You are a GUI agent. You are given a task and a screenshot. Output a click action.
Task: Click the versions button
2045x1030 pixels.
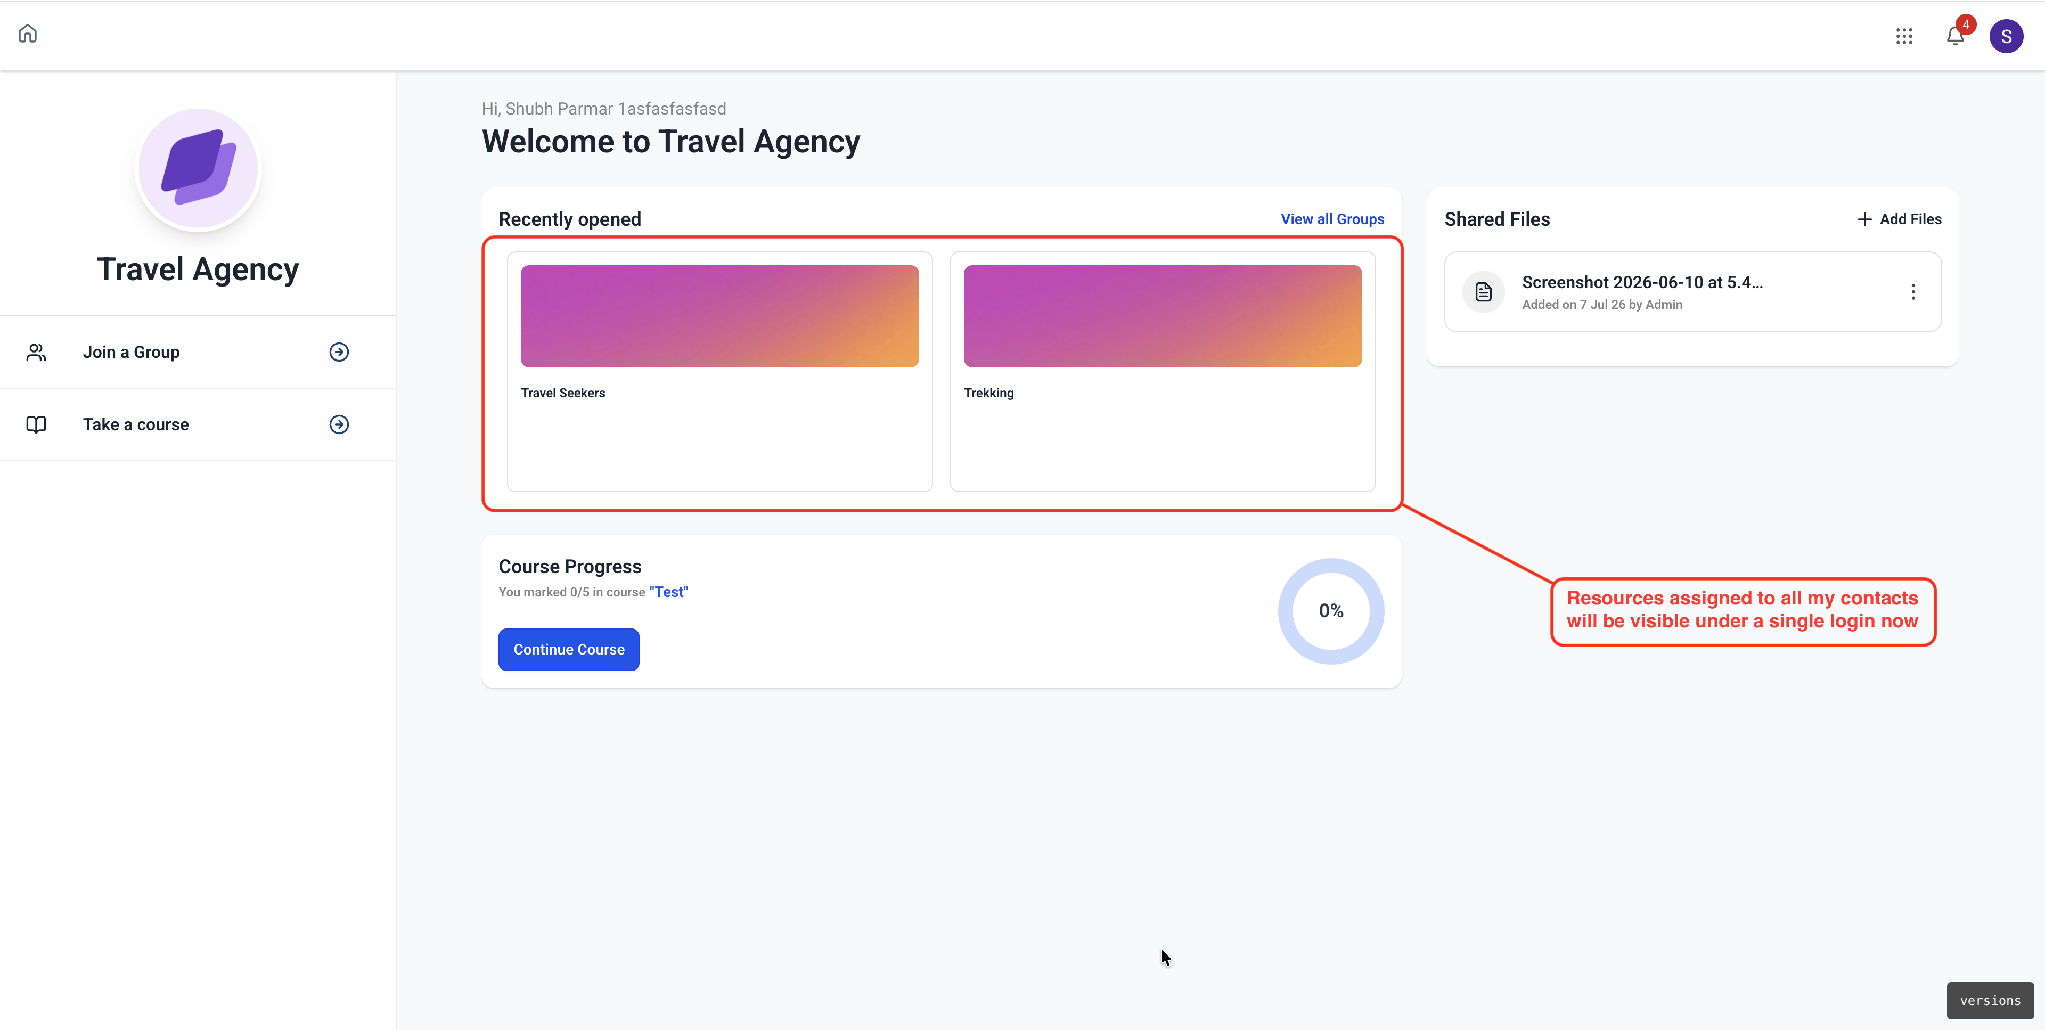(1990, 1000)
